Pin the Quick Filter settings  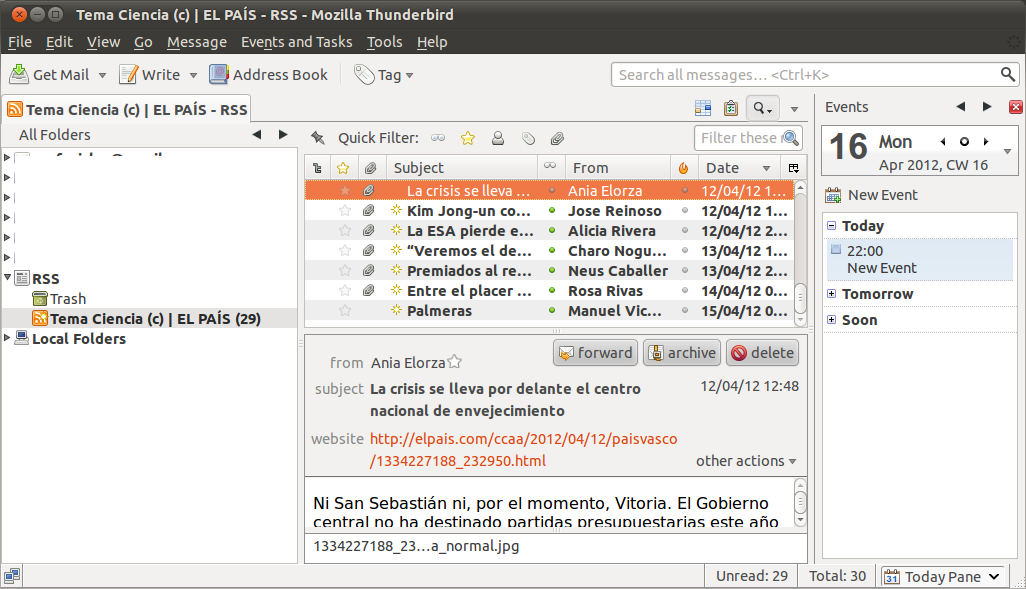pos(318,138)
